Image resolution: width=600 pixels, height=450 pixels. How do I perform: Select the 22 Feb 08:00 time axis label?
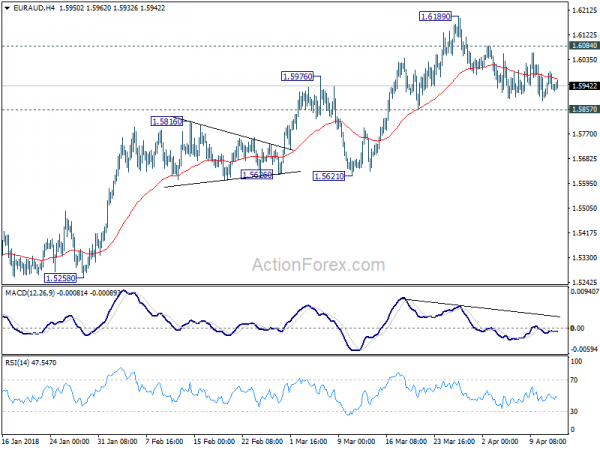262,441
